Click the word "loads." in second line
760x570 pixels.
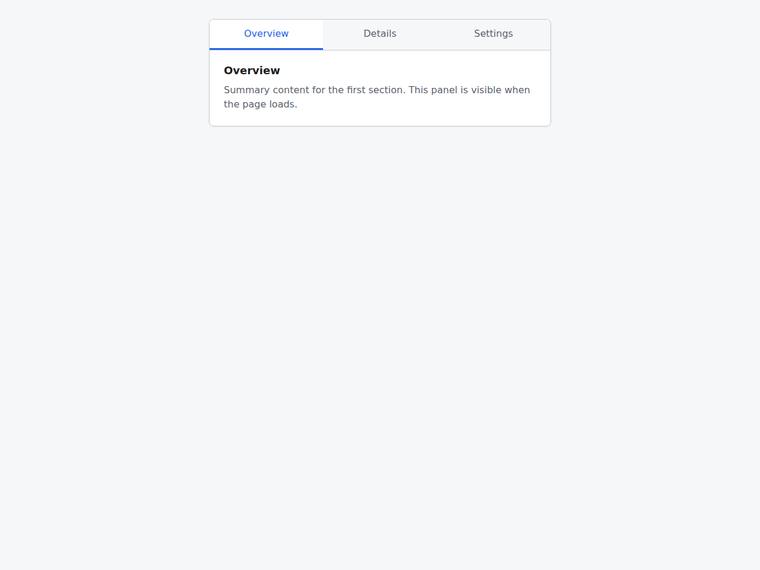[283, 104]
